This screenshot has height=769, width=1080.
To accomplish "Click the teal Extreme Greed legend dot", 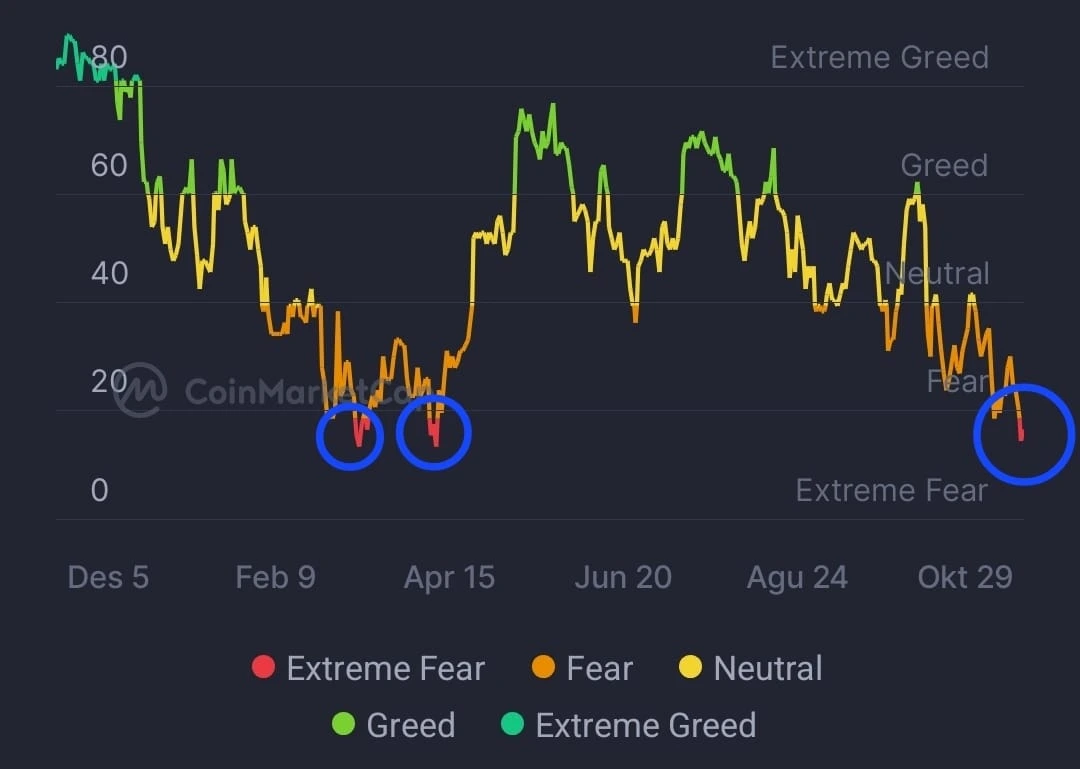I will (512, 725).
